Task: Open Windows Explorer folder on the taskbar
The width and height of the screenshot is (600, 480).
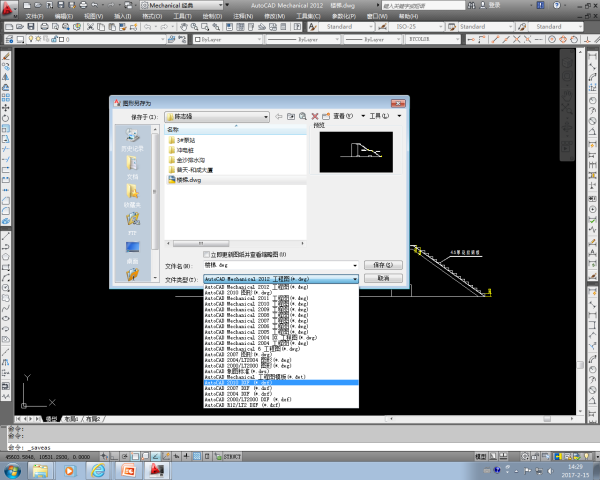Action: tap(40, 470)
